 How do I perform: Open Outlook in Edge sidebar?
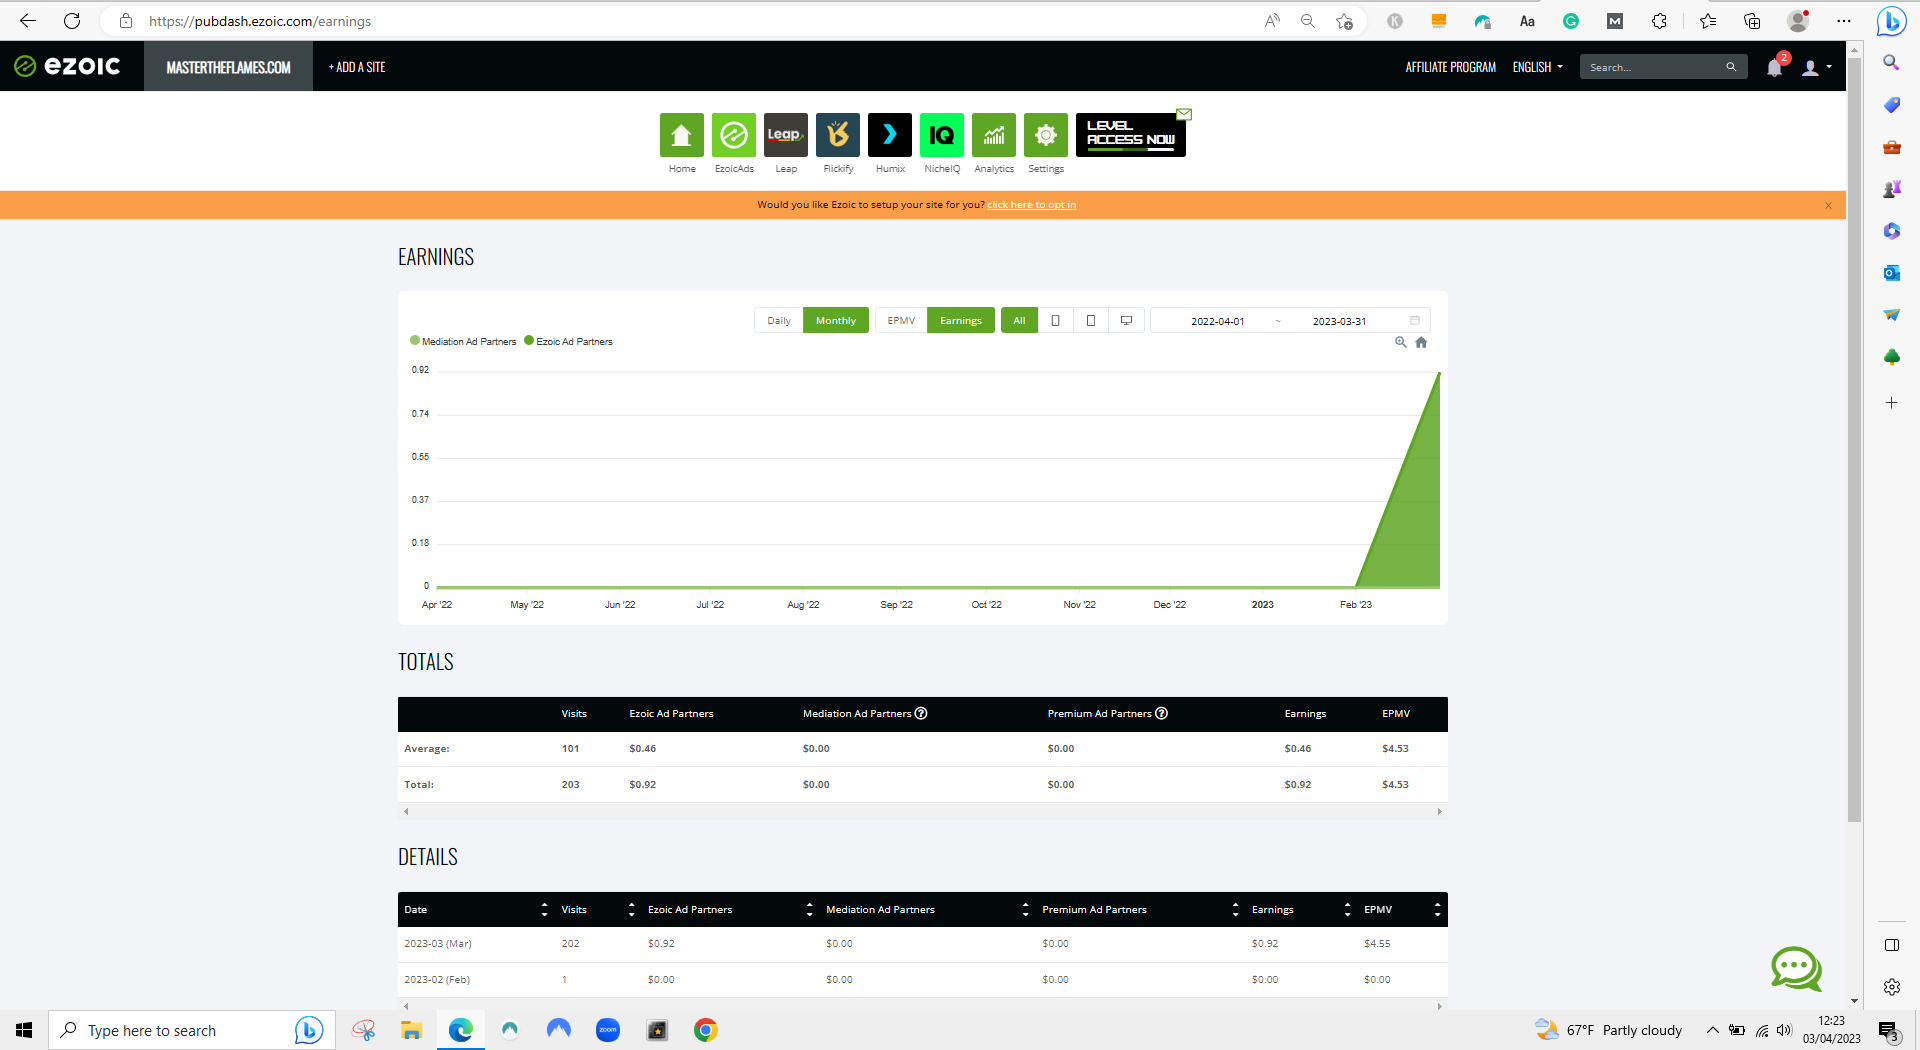point(1891,273)
